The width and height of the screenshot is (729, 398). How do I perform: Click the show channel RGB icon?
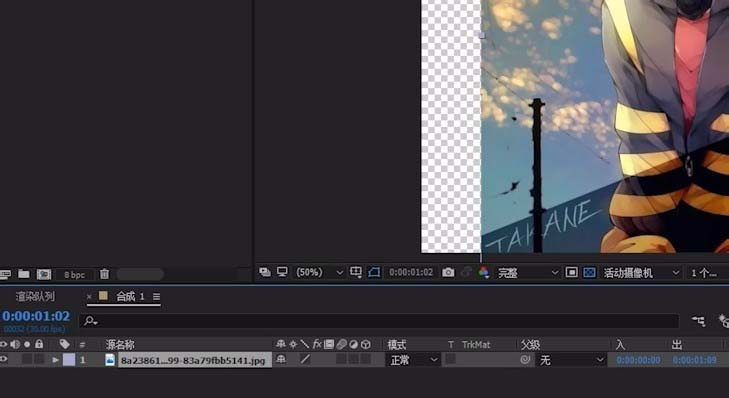click(x=484, y=272)
